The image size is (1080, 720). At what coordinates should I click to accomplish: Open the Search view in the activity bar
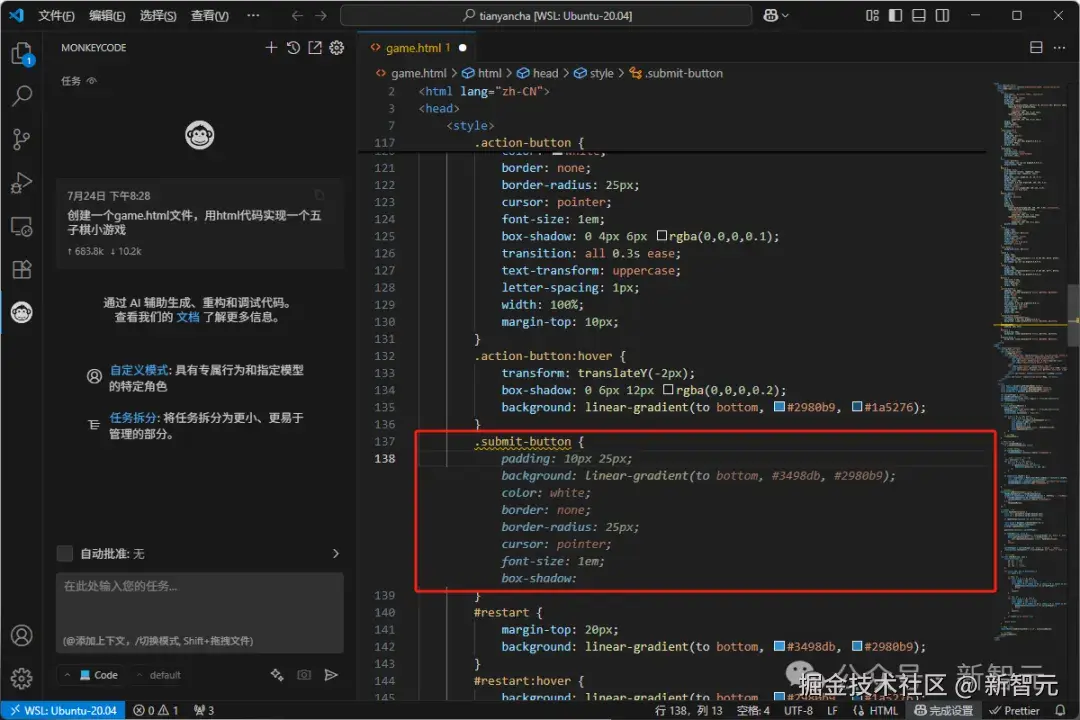click(x=21, y=96)
